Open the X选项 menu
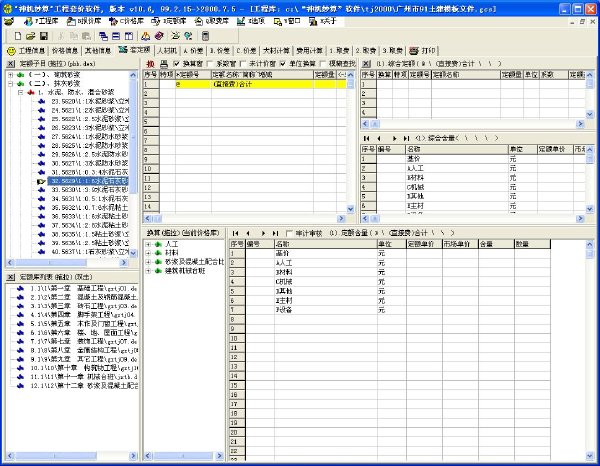Viewport: 600px width, 466px height. [x=251, y=21]
